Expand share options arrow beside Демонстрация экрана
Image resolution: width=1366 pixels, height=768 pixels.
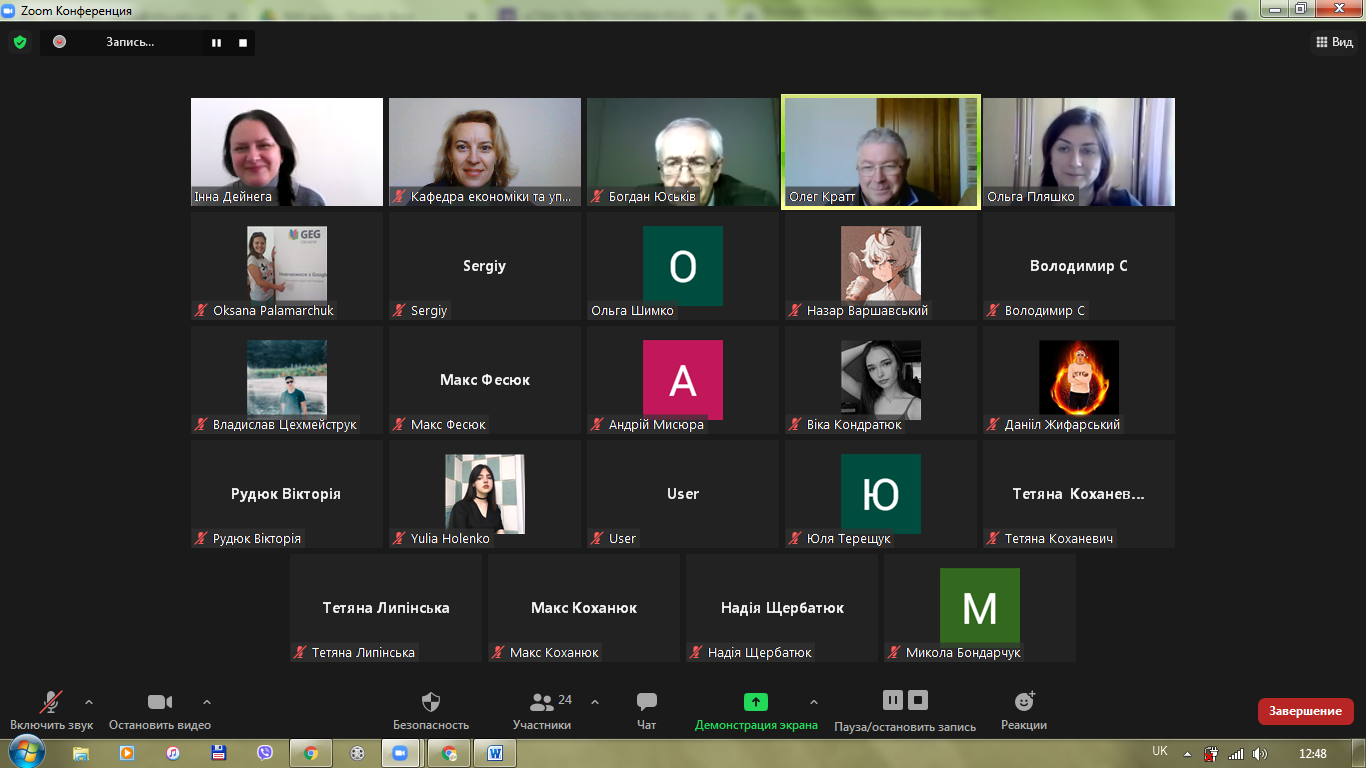[813, 702]
